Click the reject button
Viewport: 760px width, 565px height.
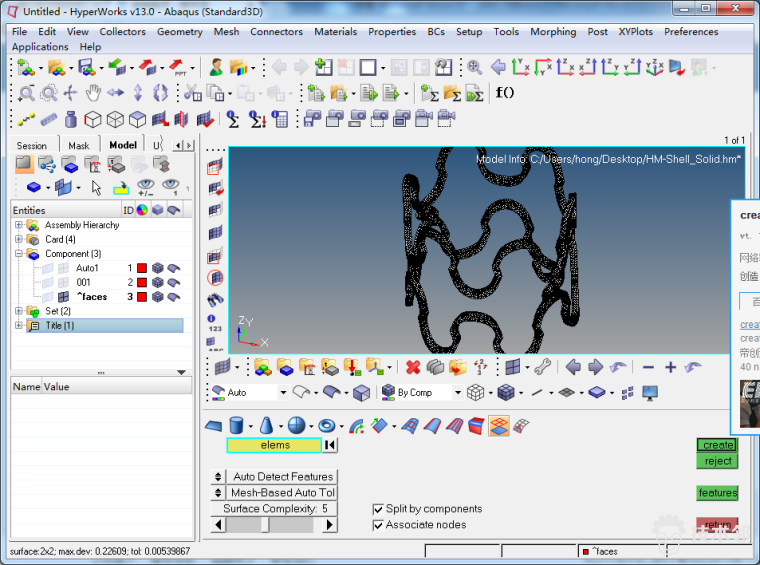coord(717,461)
